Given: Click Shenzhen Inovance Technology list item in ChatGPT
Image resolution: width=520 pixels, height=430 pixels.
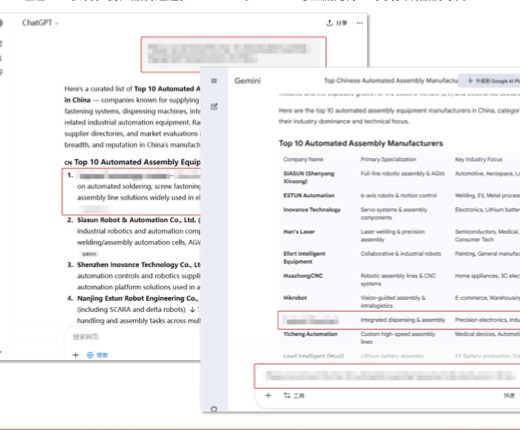Looking at the screenshot, I should pos(139,265).
